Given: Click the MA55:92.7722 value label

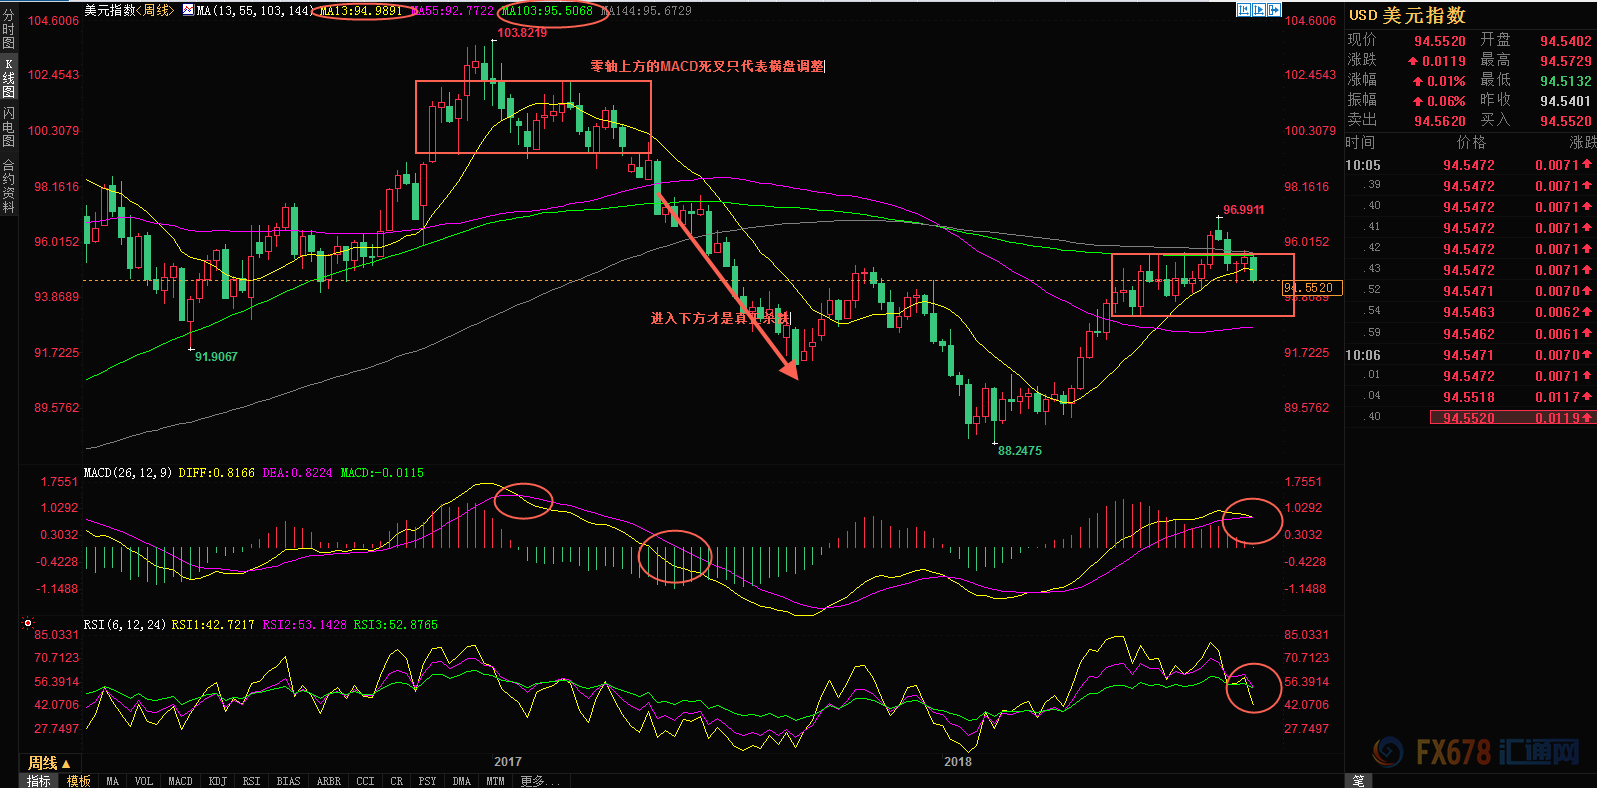Looking at the screenshot, I should tap(452, 11).
